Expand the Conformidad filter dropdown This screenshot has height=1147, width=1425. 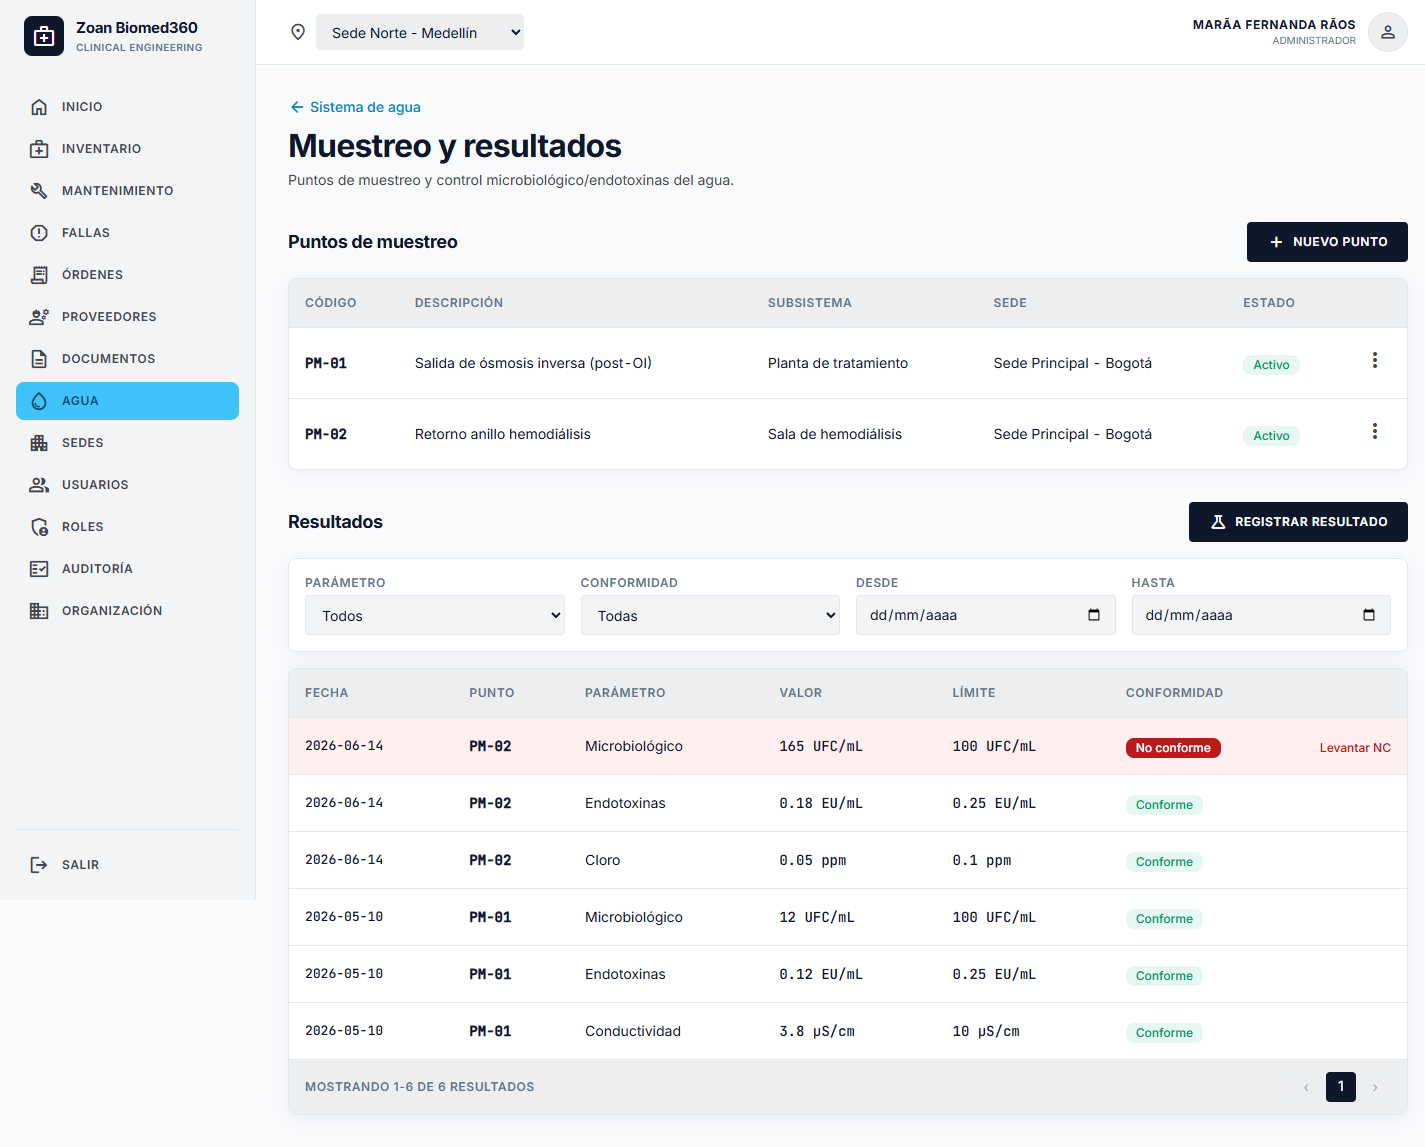point(710,615)
